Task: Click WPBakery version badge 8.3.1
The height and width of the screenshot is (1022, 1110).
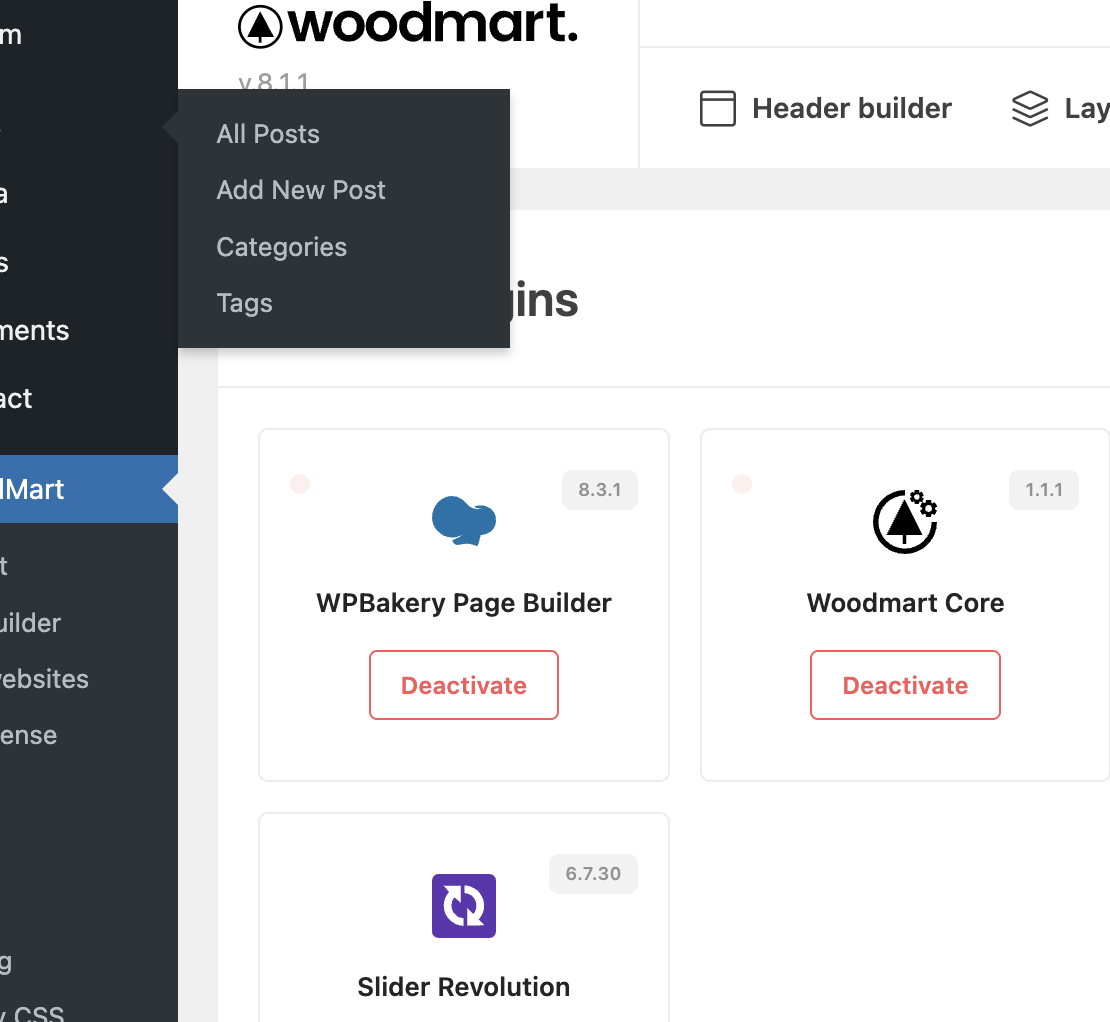Action: click(x=600, y=490)
